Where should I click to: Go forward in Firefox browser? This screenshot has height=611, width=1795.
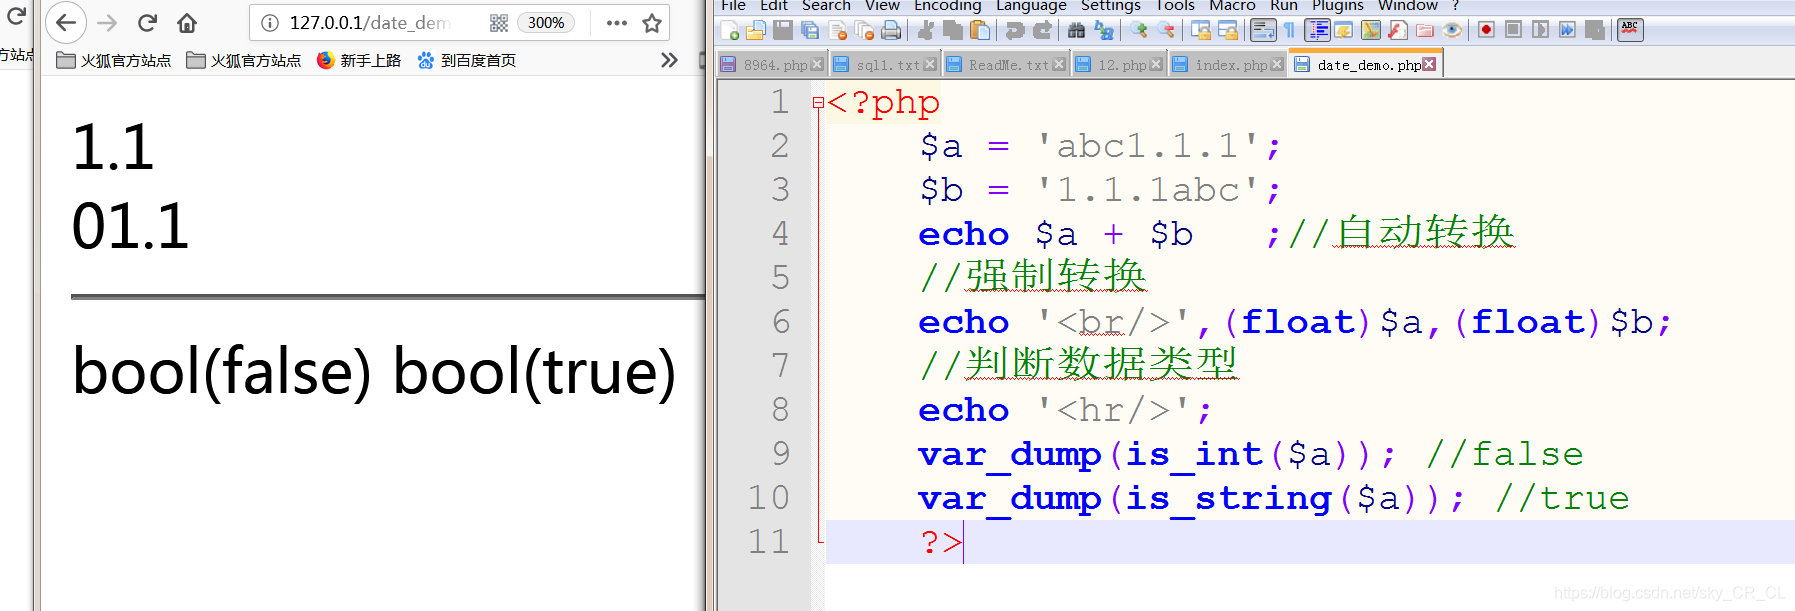point(107,23)
